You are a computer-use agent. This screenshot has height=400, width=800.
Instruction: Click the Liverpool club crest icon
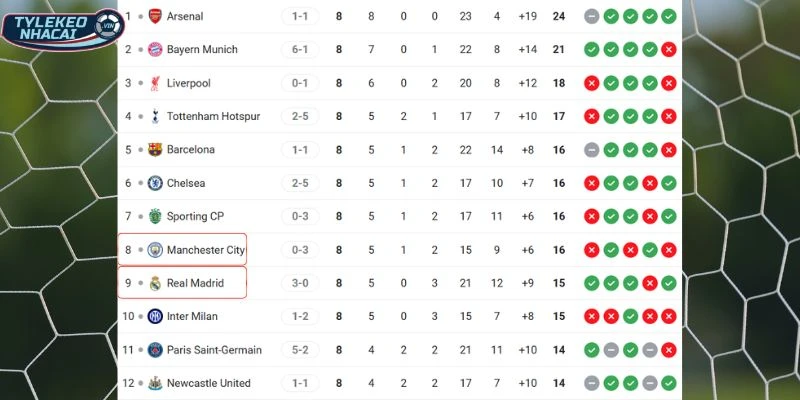click(154, 83)
